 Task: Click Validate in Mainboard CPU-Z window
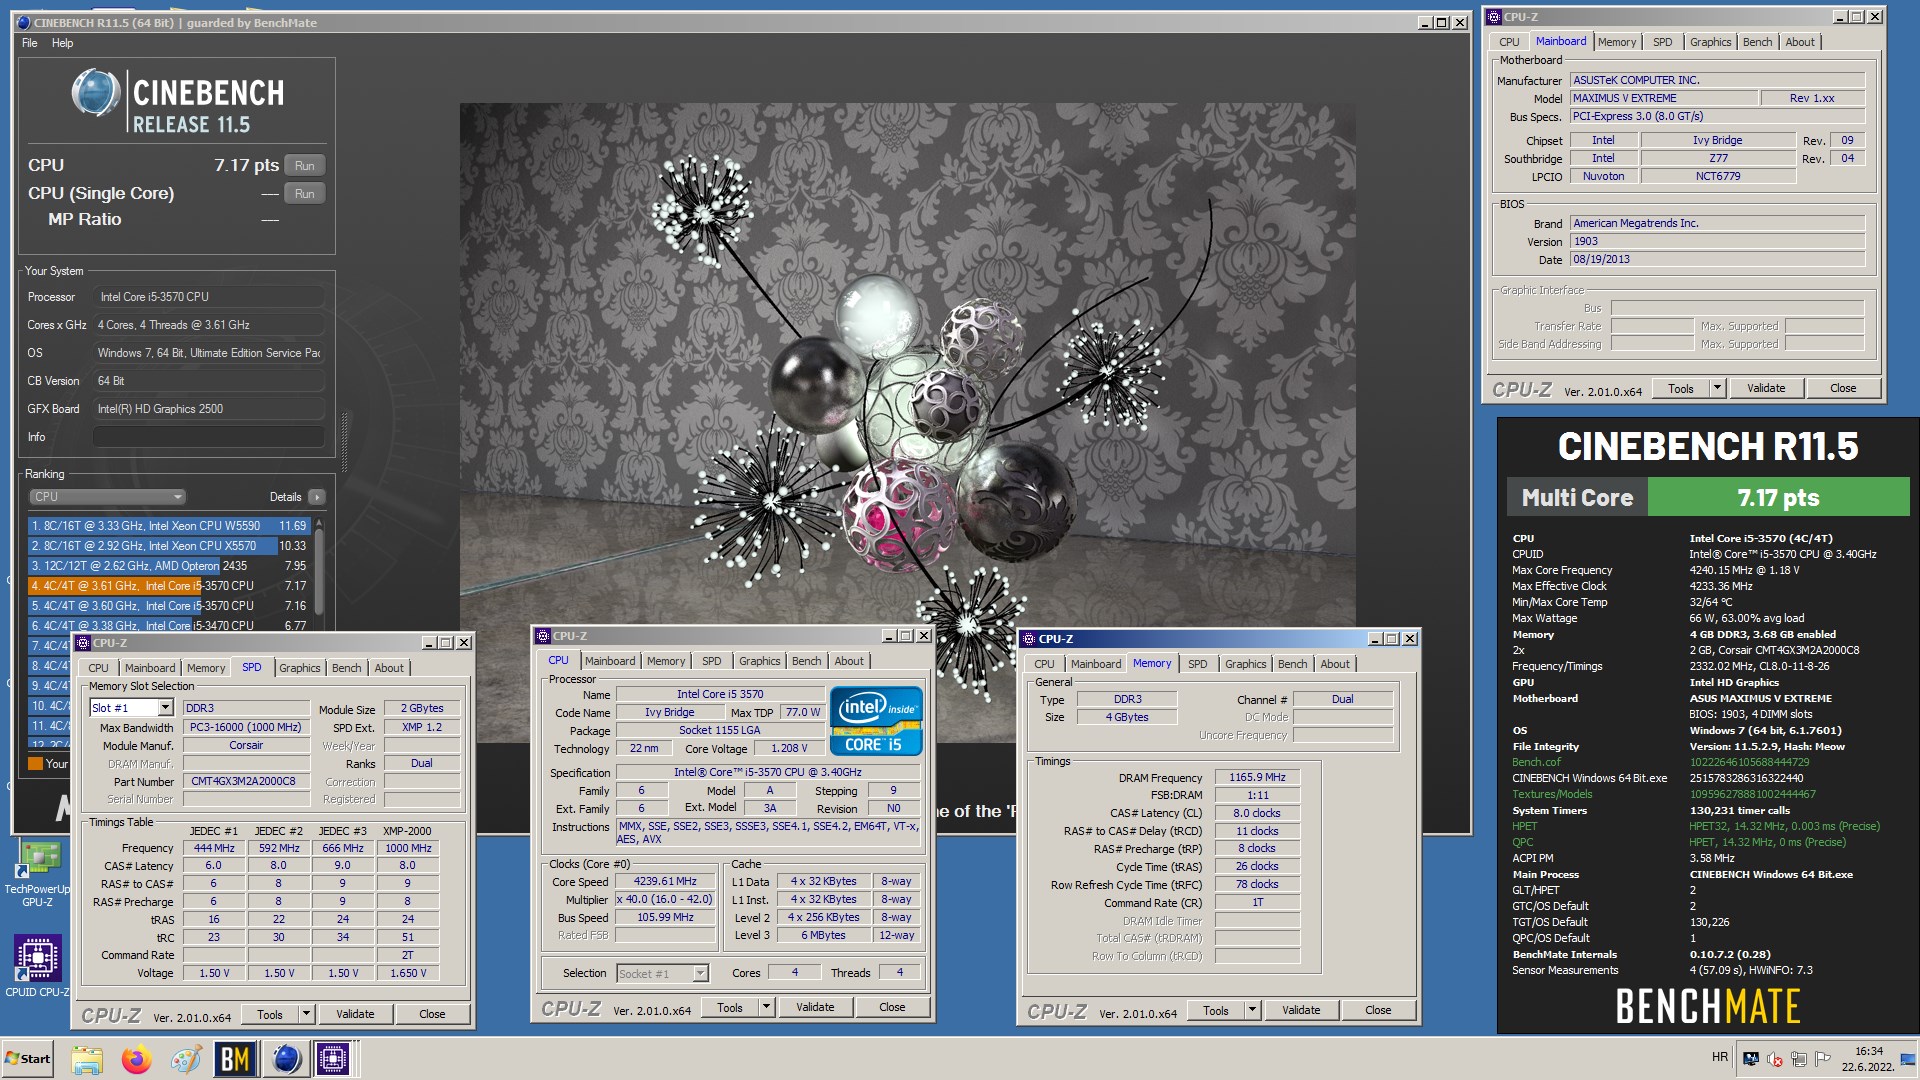pos(1766,388)
